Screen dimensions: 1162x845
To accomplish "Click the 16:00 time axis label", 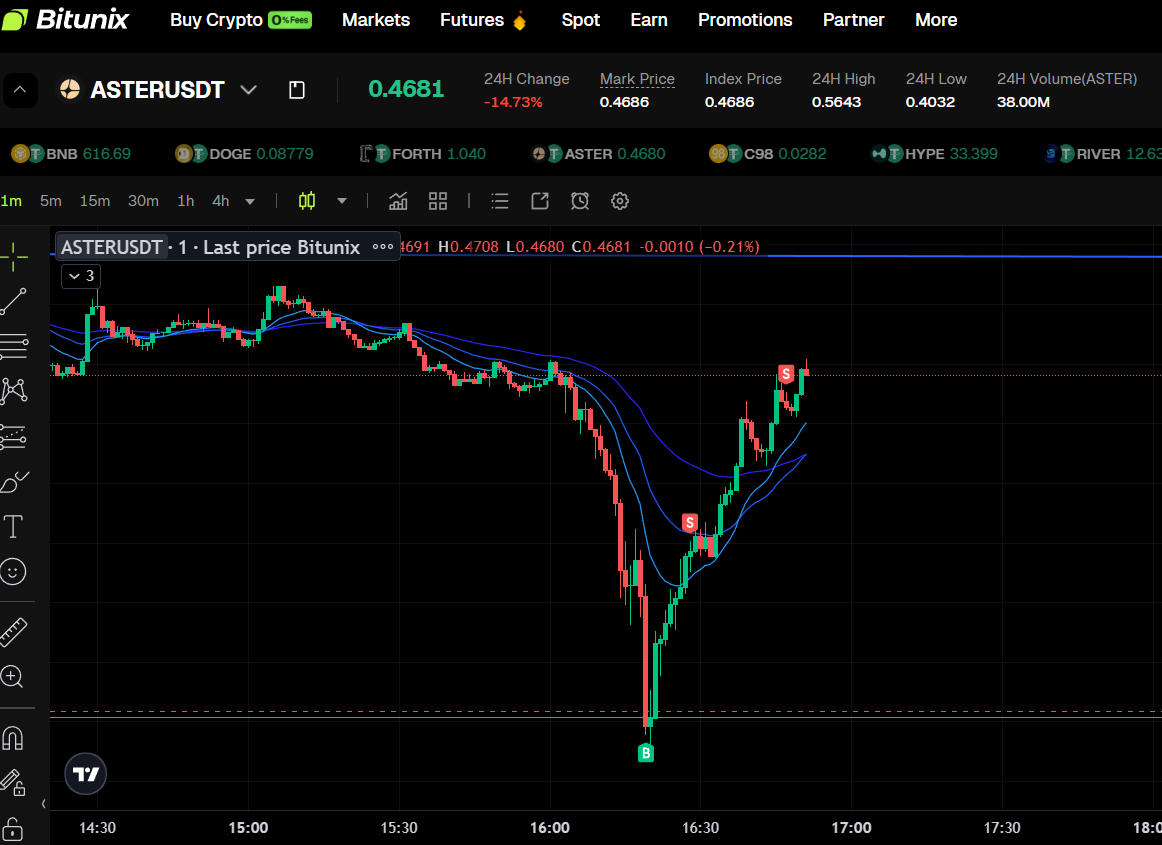I will (x=550, y=828).
